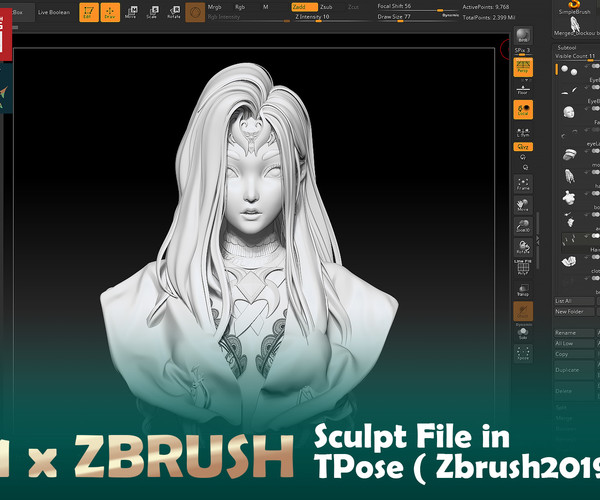The height and width of the screenshot is (500, 600).
Task: Select the Move tool in top shelf
Action: (x=131, y=12)
